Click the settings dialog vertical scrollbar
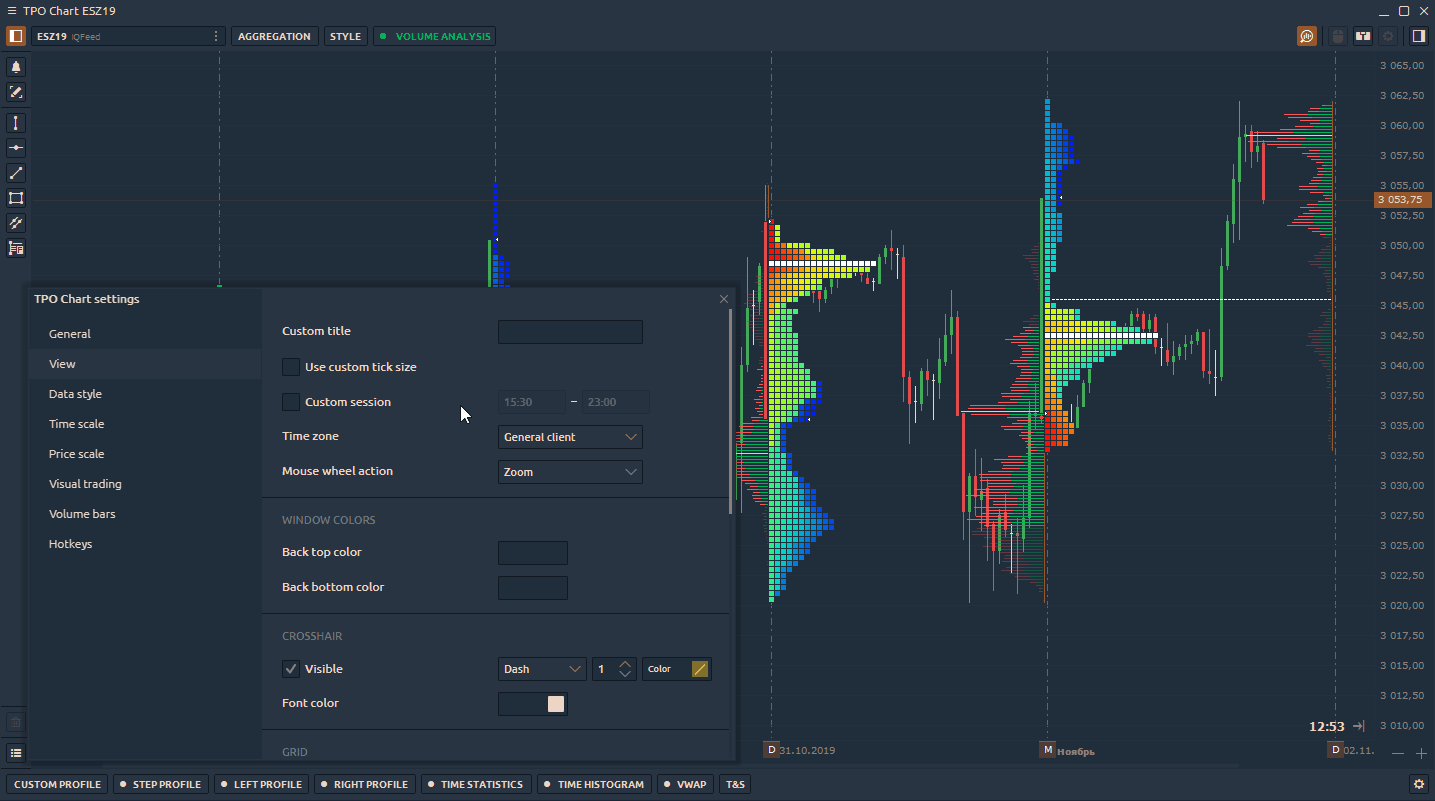 click(731, 411)
